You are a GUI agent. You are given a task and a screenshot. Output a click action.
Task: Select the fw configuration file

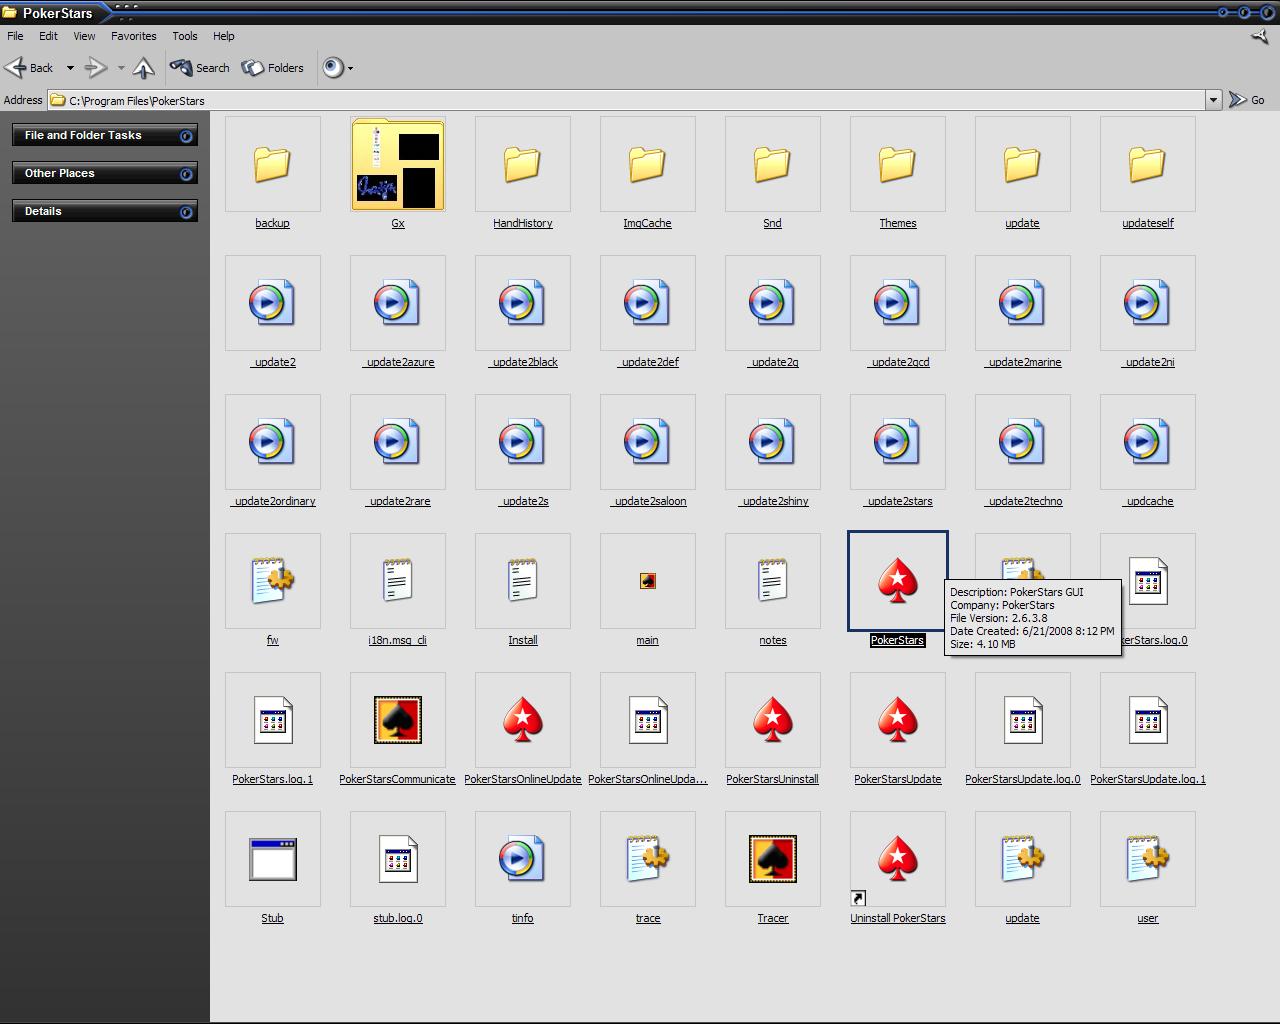coord(272,581)
